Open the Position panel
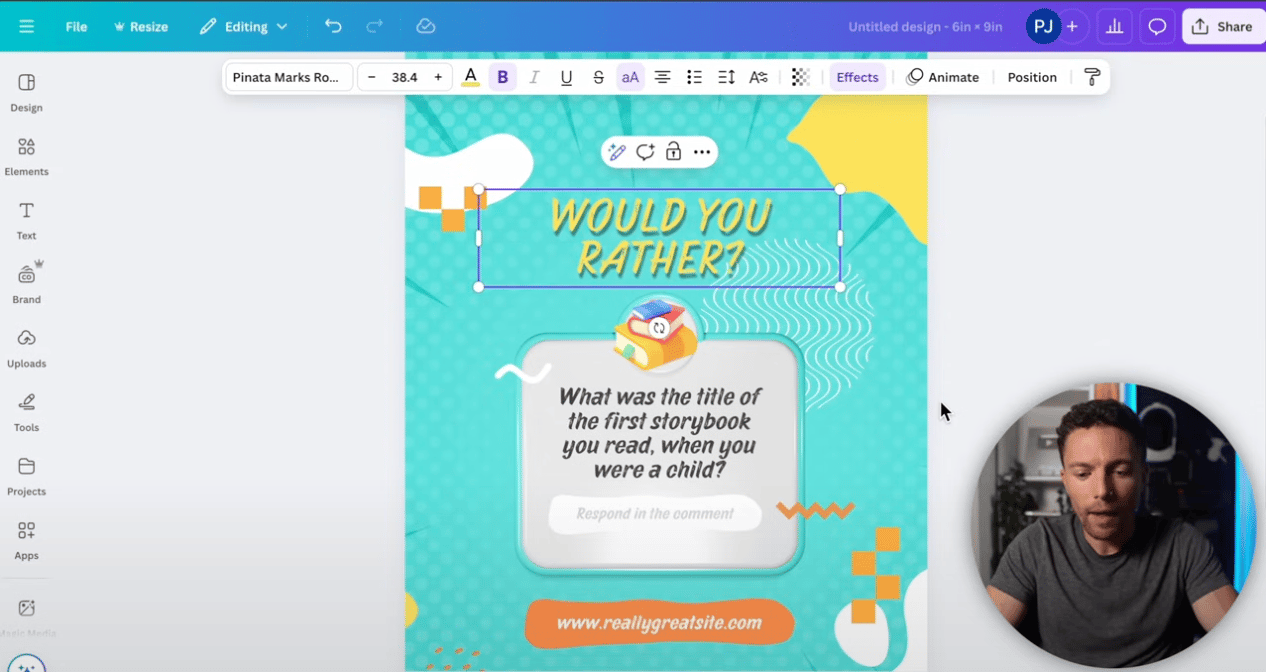The width and height of the screenshot is (1266, 672). (1032, 77)
